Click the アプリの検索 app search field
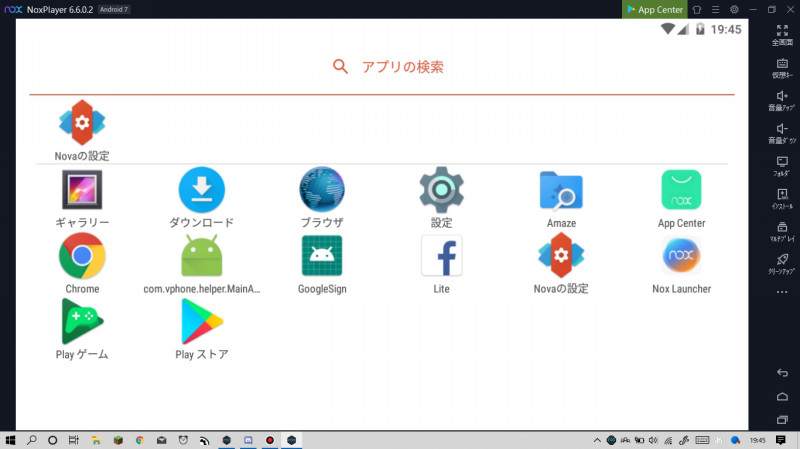Image resolution: width=800 pixels, height=449 pixels. coord(382,67)
